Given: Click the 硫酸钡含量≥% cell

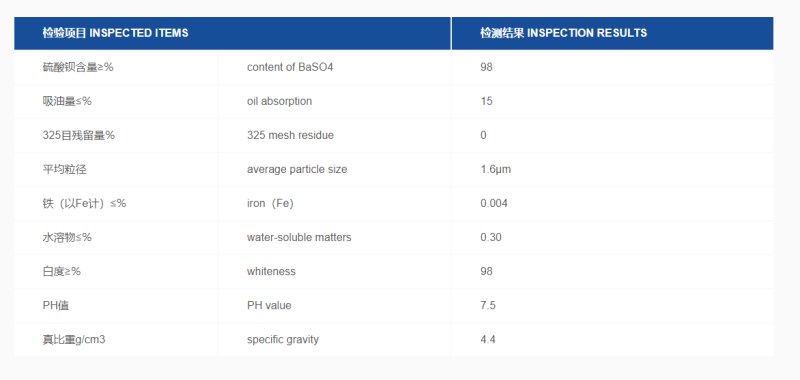Looking at the screenshot, I should (x=78, y=67).
